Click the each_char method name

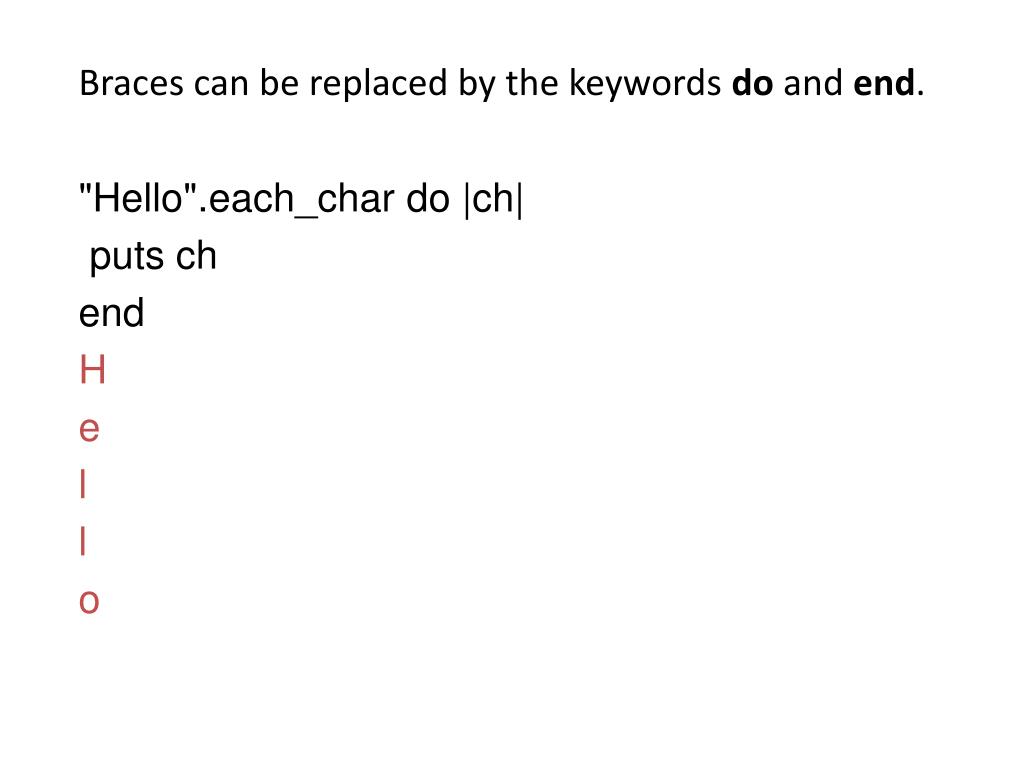pyautogui.click(x=302, y=199)
